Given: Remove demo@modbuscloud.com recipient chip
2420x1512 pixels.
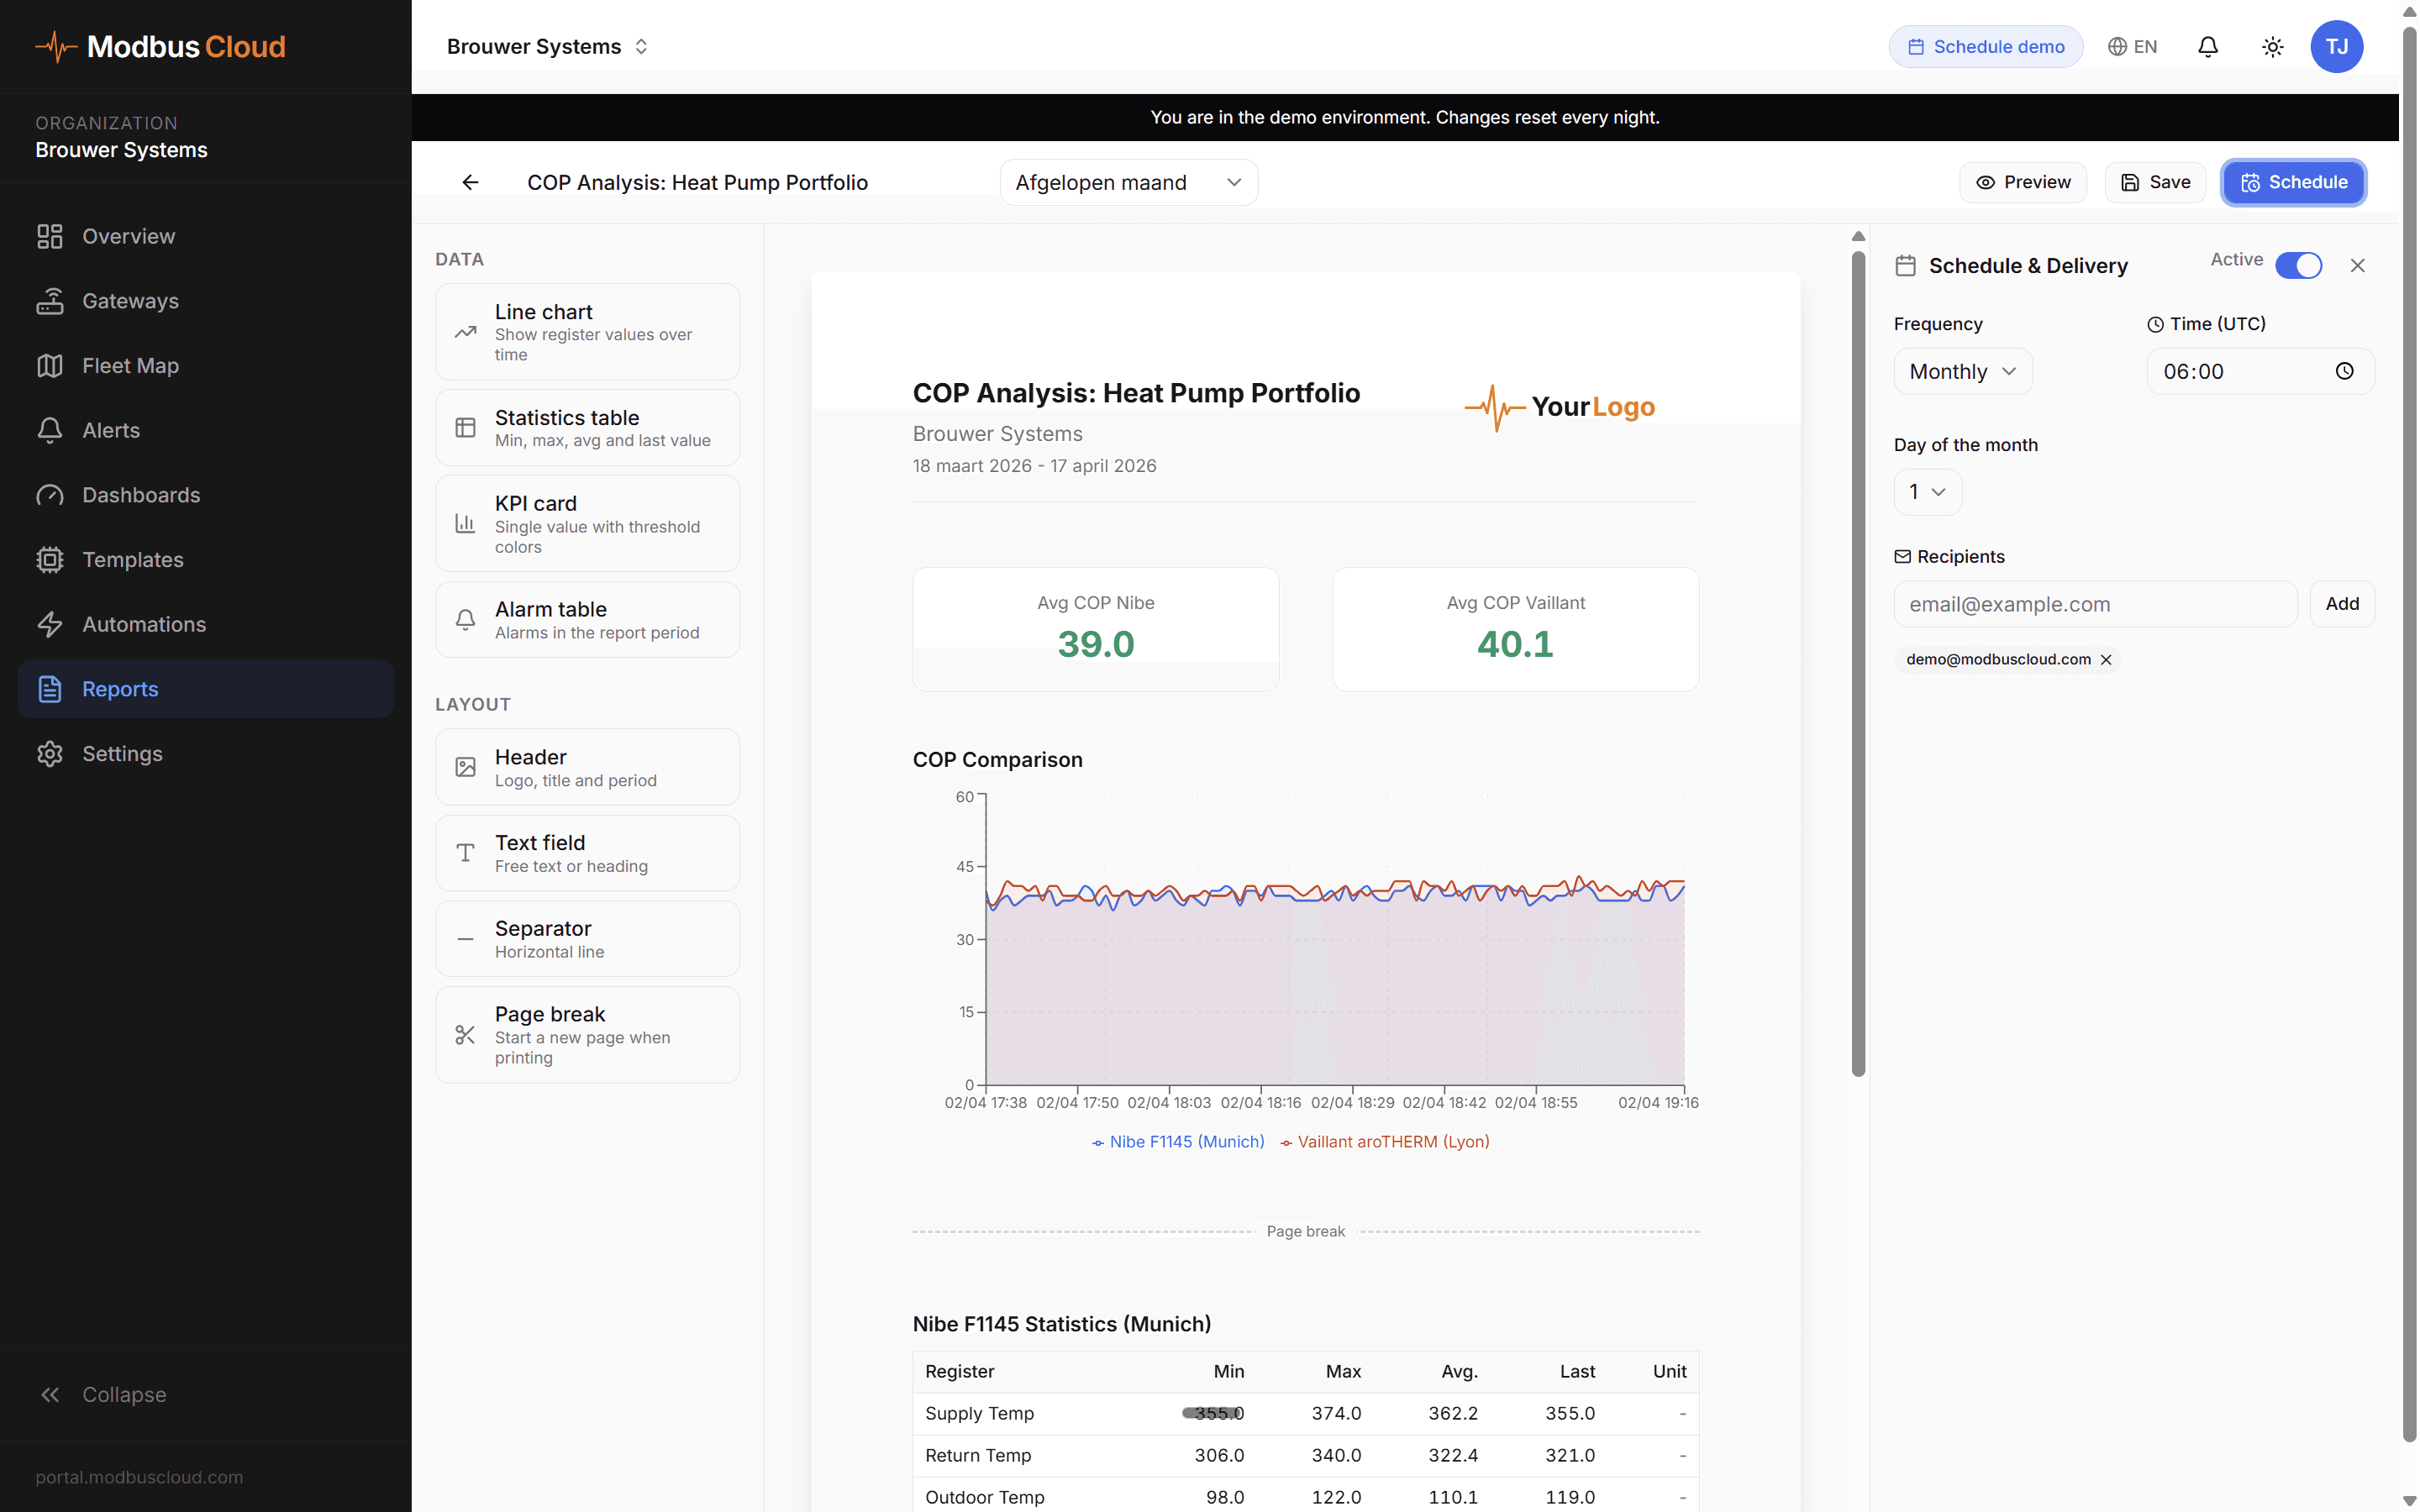Looking at the screenshot, I should (2106, 659).
